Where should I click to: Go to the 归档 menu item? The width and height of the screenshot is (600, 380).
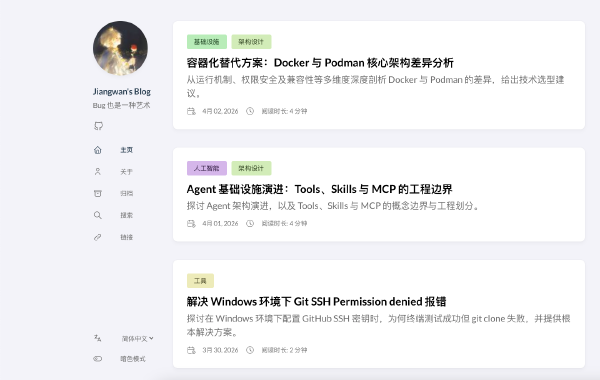[127, 193]
